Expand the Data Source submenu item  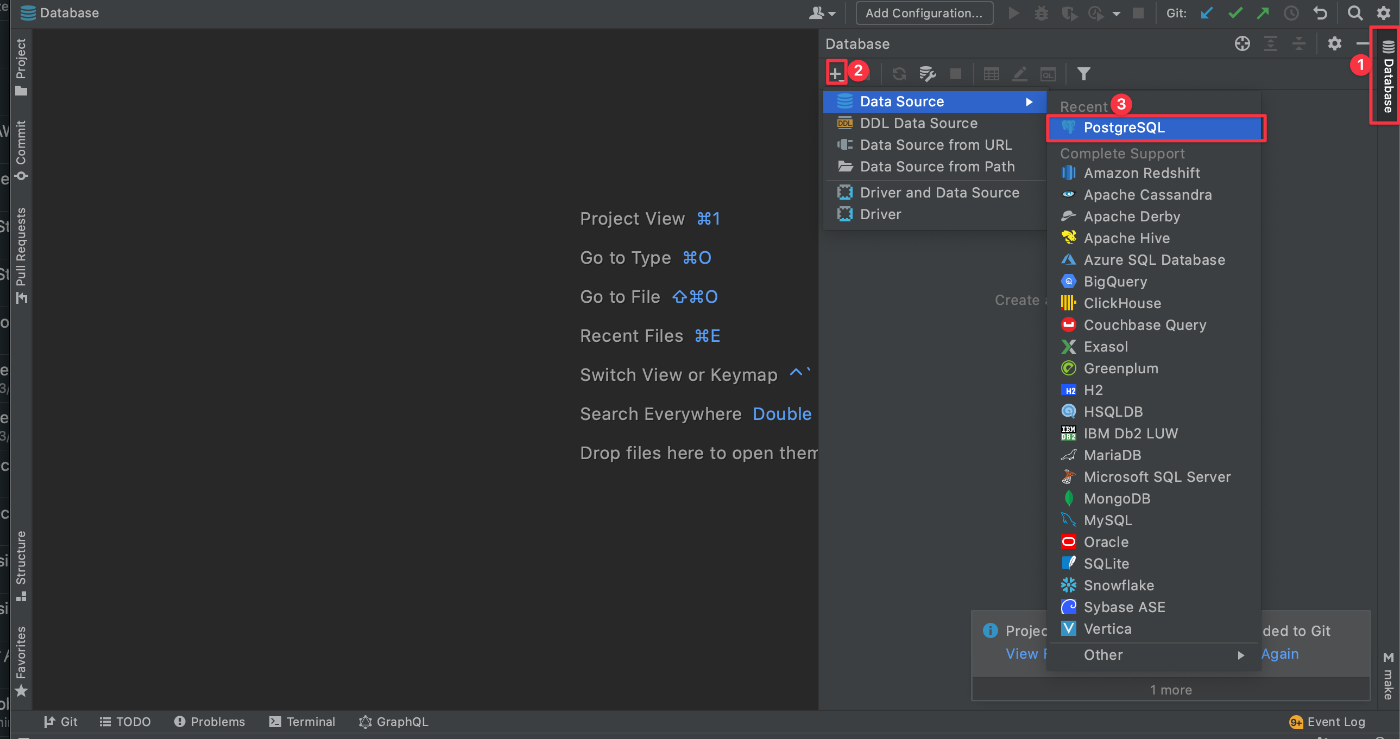pos(935,102)
